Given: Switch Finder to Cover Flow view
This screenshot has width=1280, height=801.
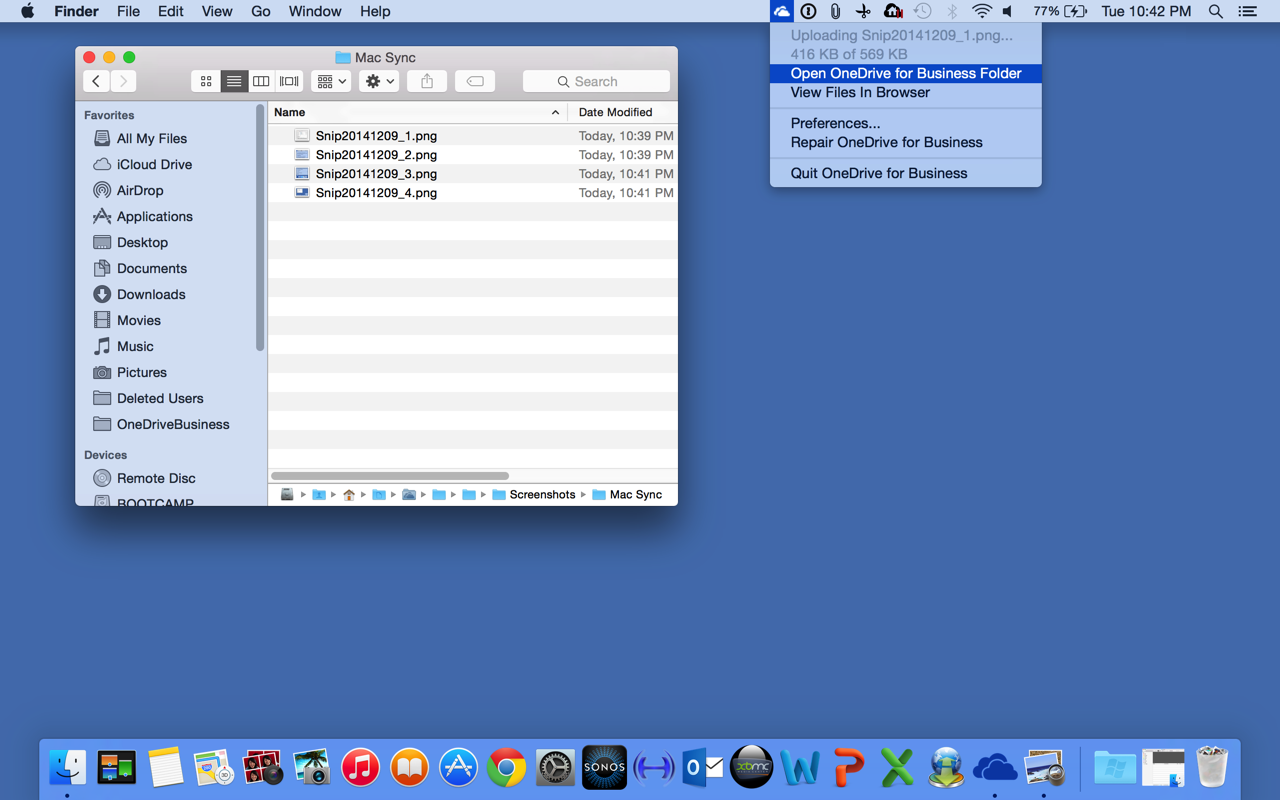Looking at the screenshot, I should pyautogui.click(x=289, y=82).
